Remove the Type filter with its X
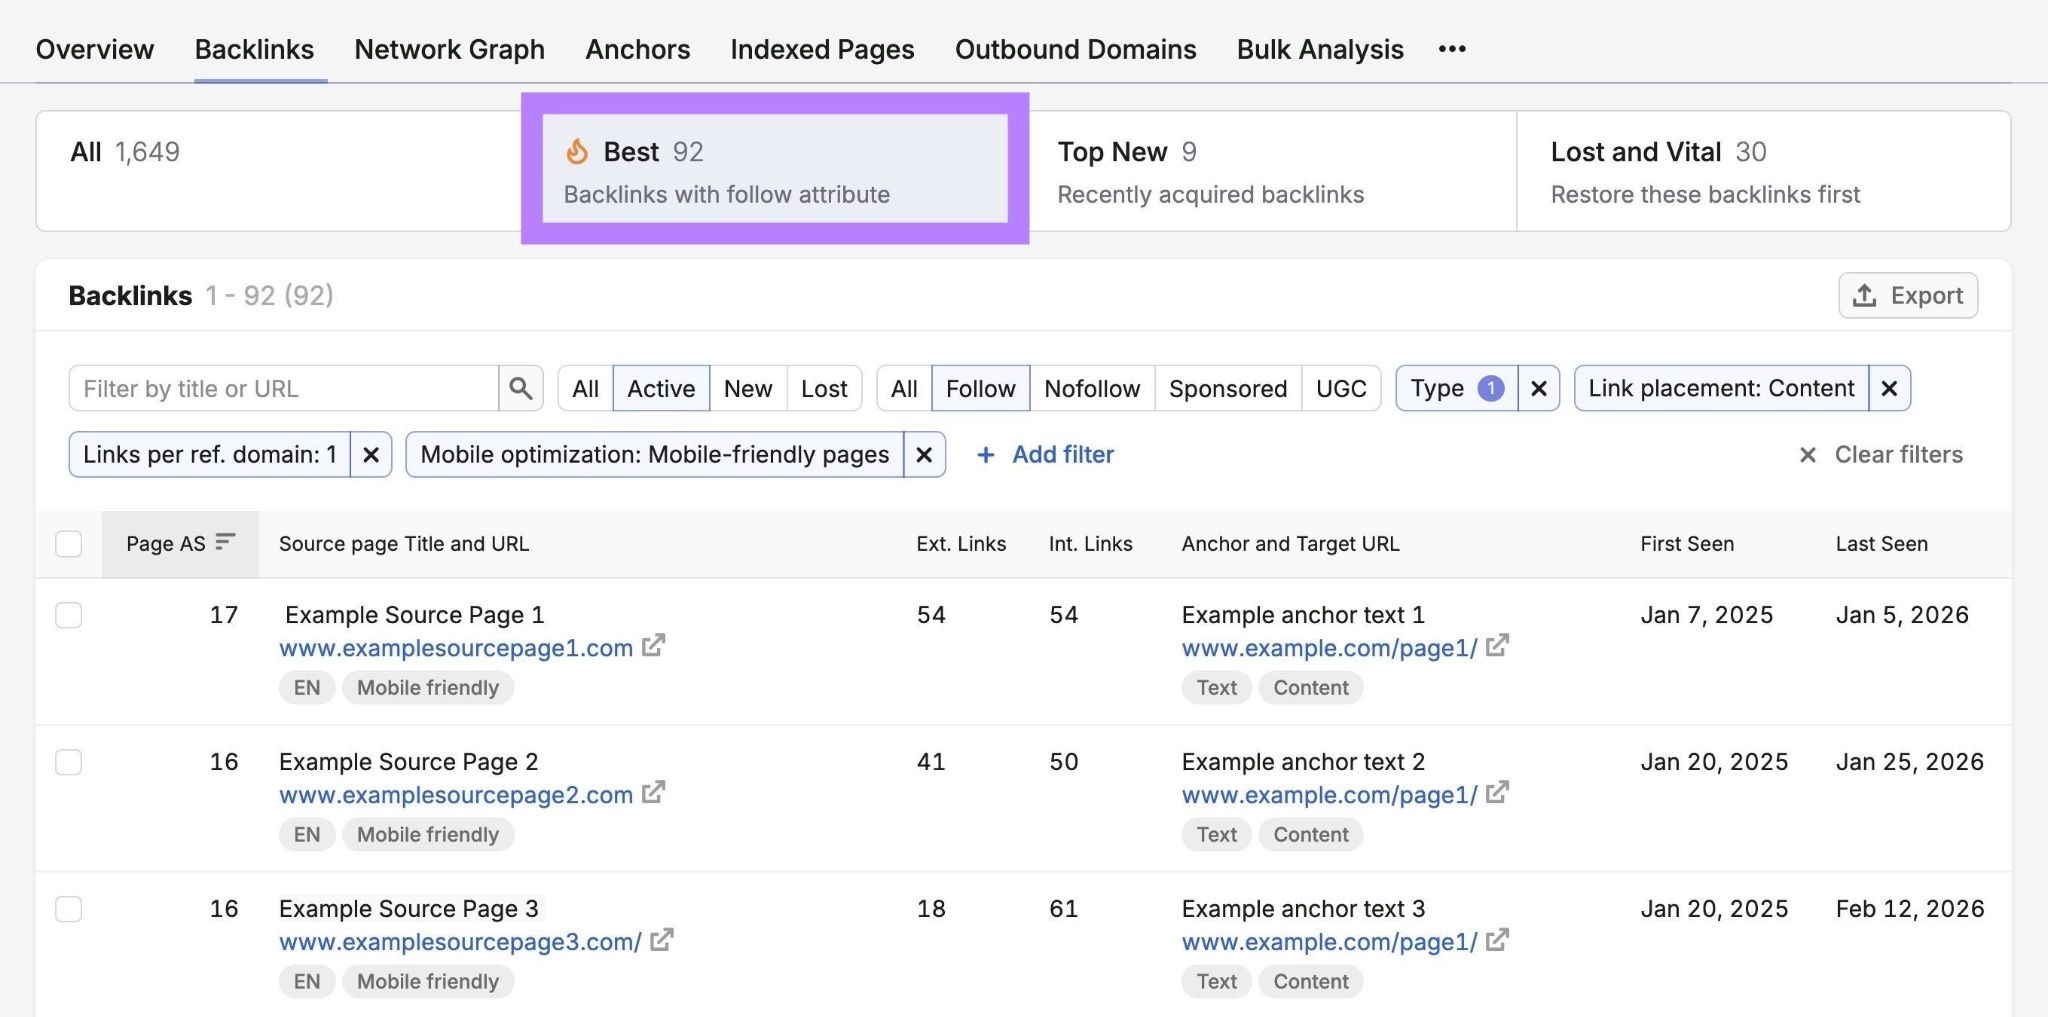The image size is (2048, 1017). [x=1539, y=388]
